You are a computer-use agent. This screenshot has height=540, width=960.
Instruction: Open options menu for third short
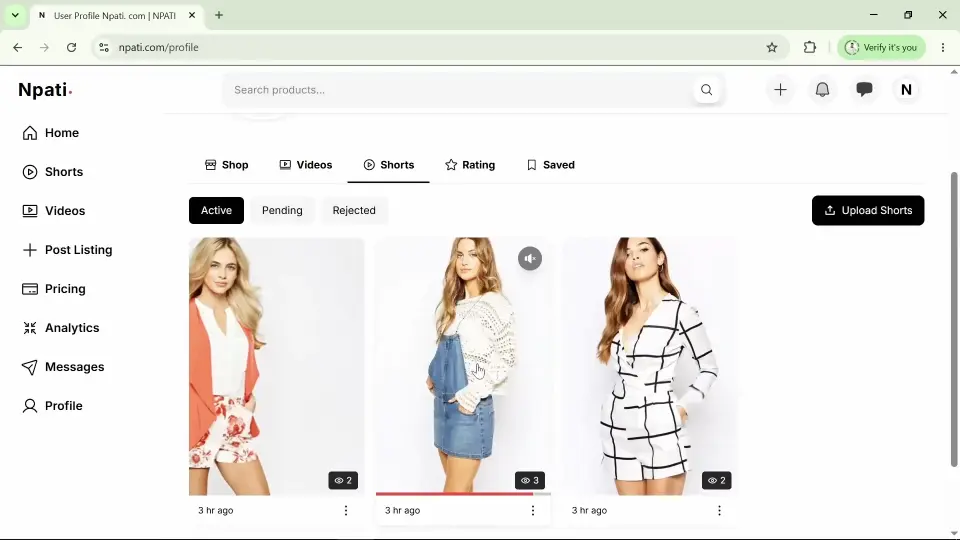(719, 511)
